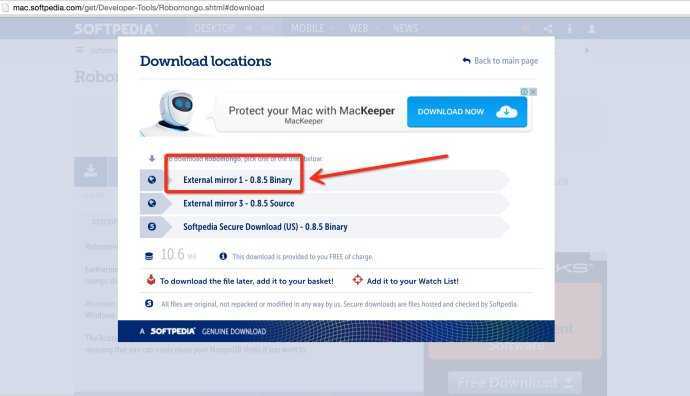690x396 pixels.
Task: Add it to your Watch List
Action: (x=412, y=281)
